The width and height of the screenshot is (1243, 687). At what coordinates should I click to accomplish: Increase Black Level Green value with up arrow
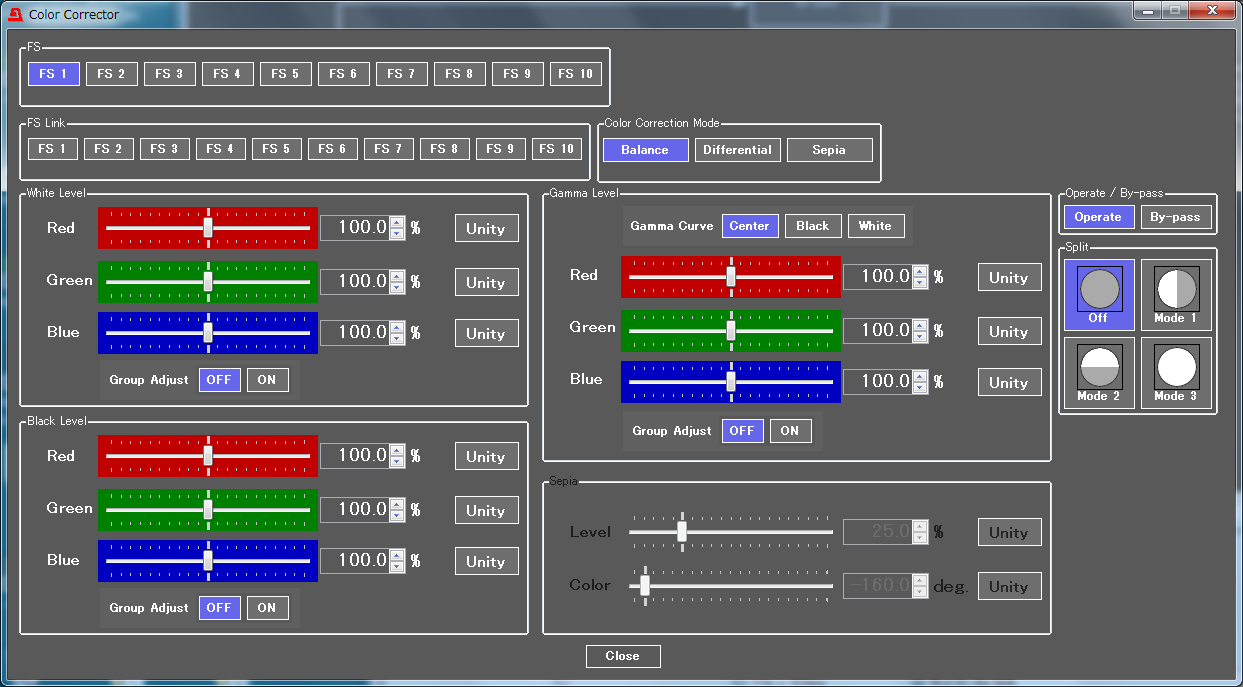(397, 504)
